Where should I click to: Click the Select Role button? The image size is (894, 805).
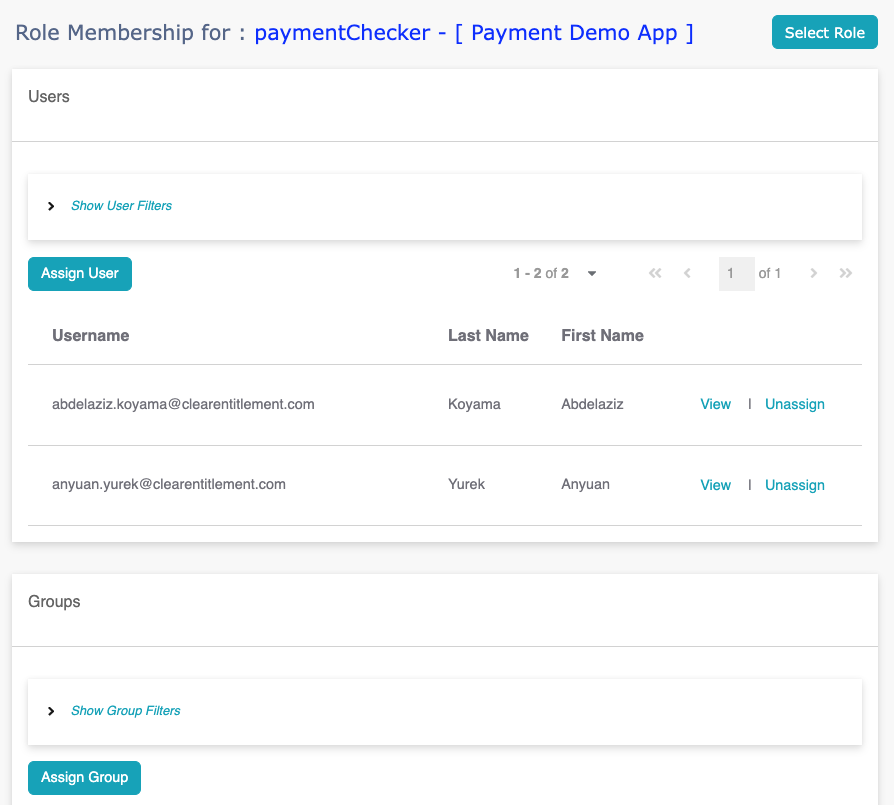point(824,32)
